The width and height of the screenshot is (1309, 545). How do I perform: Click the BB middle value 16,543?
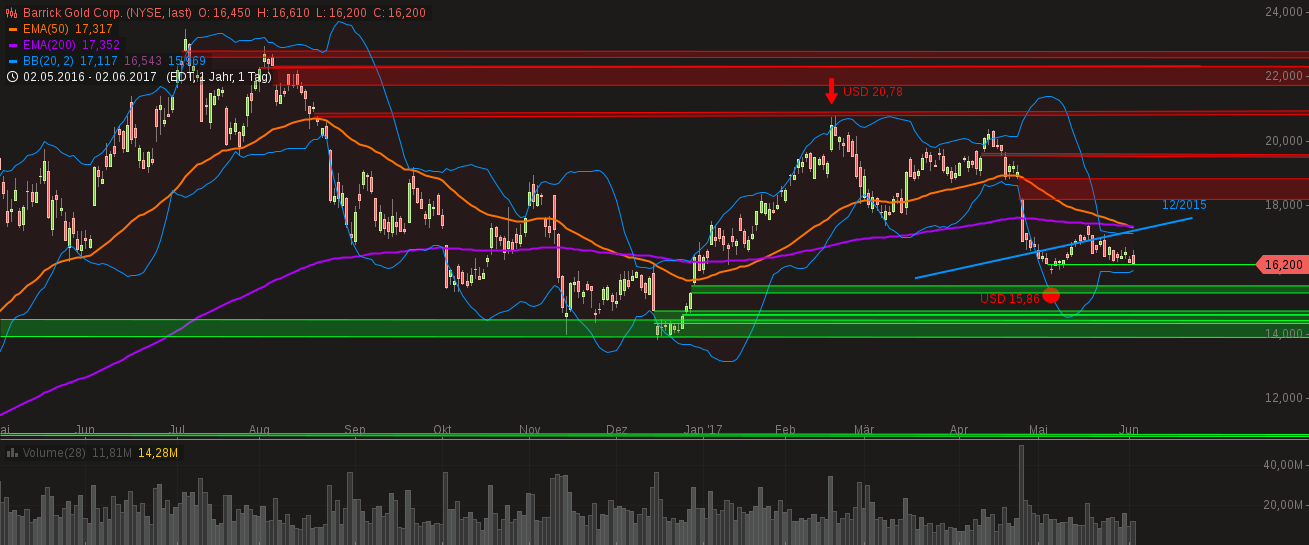tap(143, 61)
